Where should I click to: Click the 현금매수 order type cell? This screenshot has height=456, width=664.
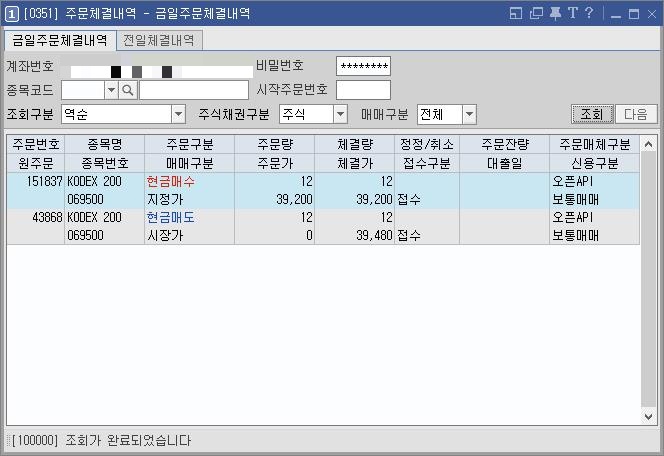(189, 182)
